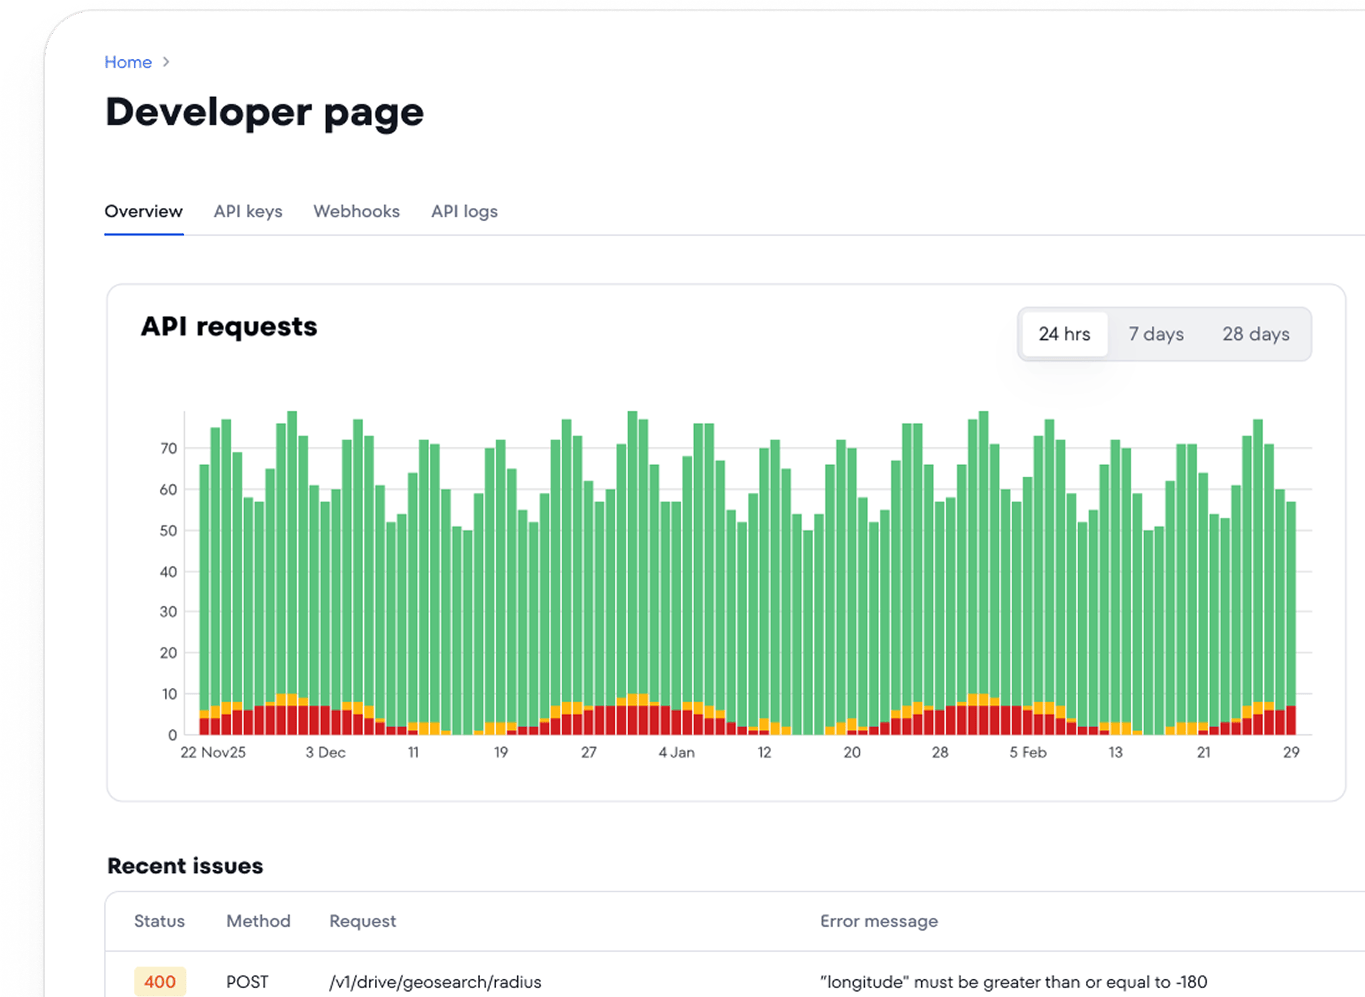Select the Overview tab
Screen dimensions: 1365x997
(144, 211)
